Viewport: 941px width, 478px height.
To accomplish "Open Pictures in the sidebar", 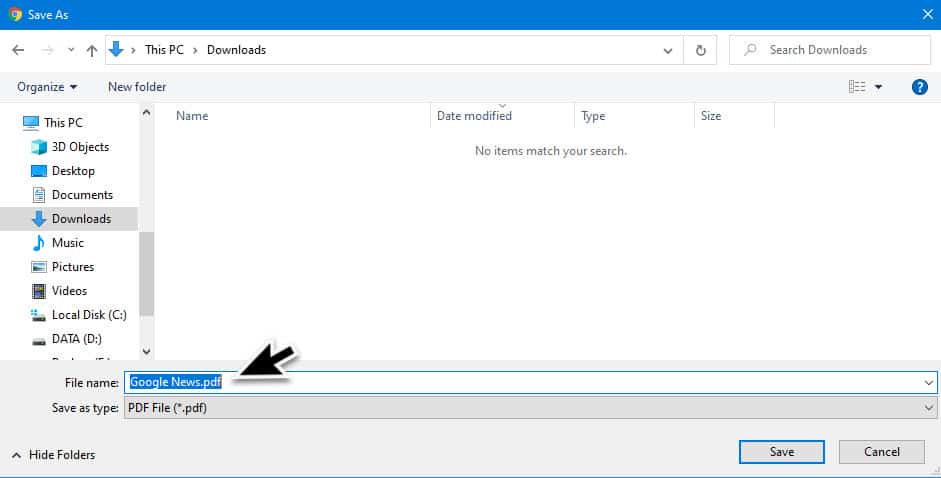I will point(73,267).
